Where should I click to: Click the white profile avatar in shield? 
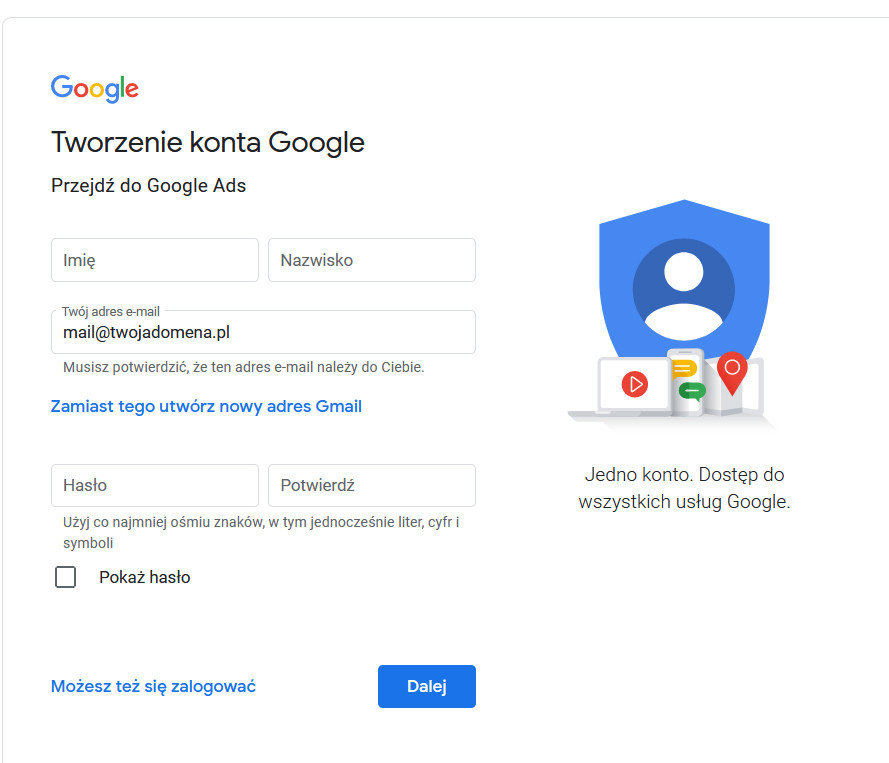pyautogui.click(x=684, y=297)
